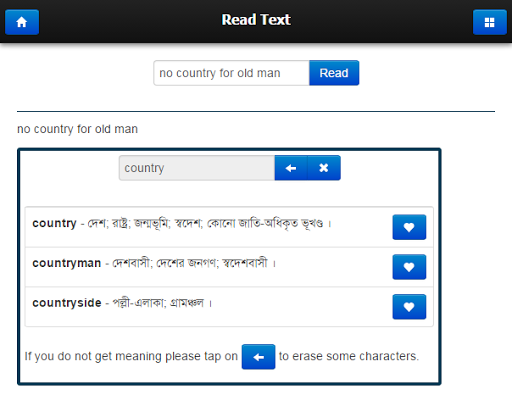This screenshot has height=395, width=512.
Task: Click the country word search field
Action: [197, 168]
